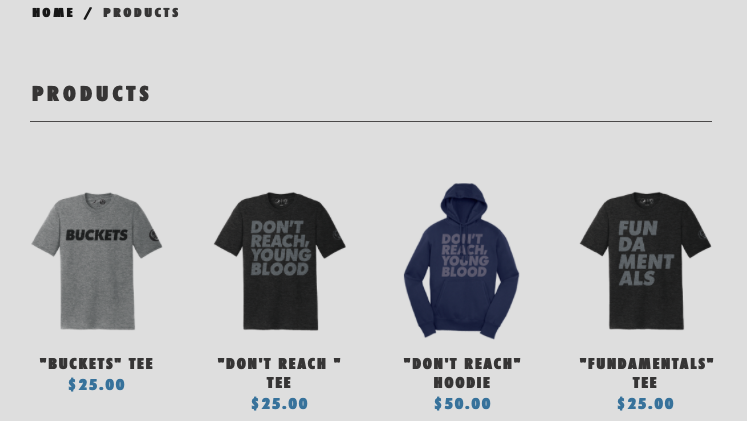The image size is (747, 421).
Task: Click the Products breadcrumb link
Action: pyautogui.click(x=141, y=13)
